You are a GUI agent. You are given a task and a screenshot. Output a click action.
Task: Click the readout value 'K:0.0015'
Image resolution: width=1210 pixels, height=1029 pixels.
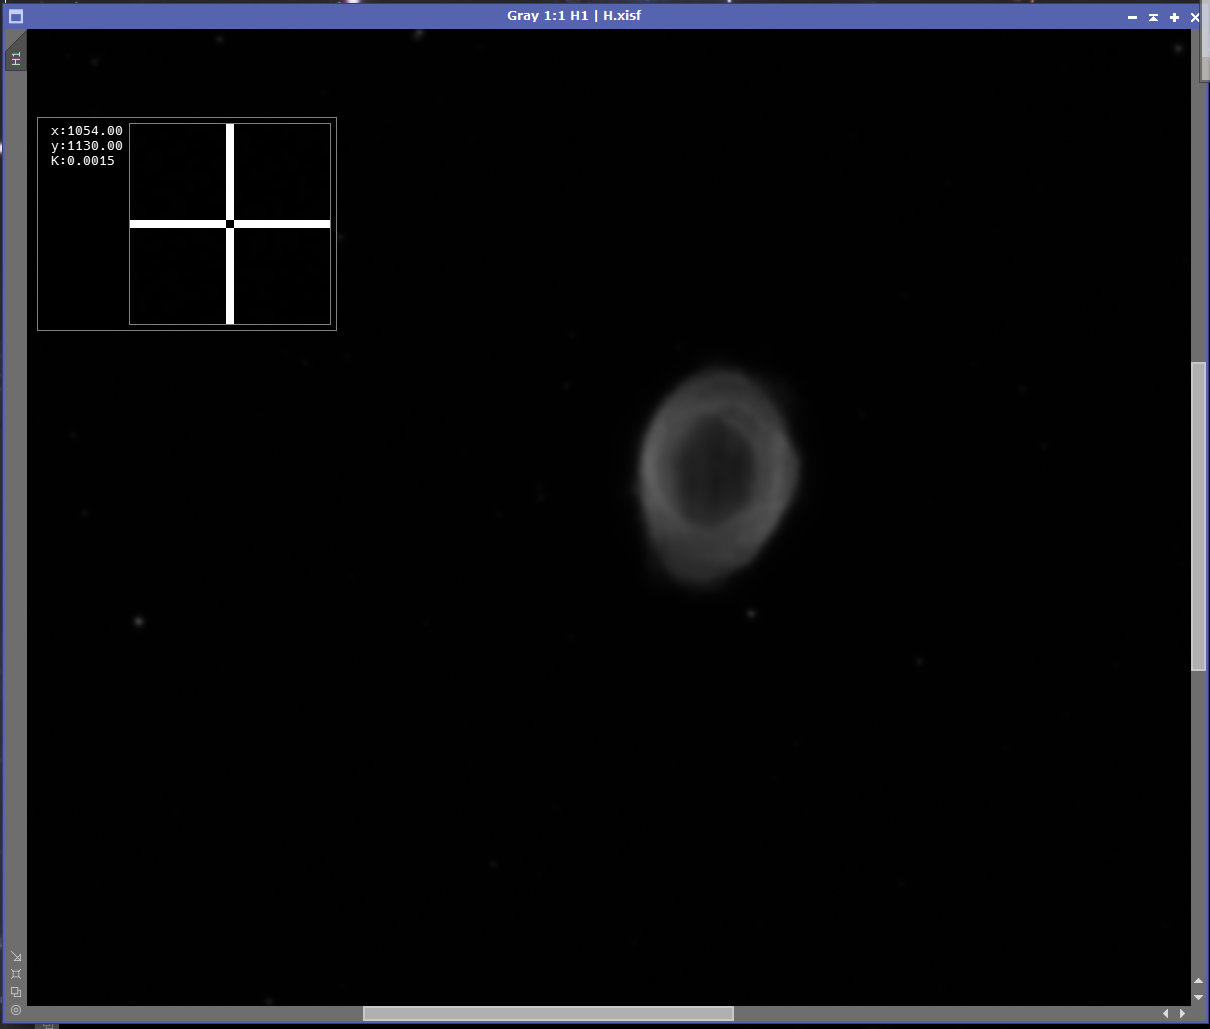(x=83, y=161)
